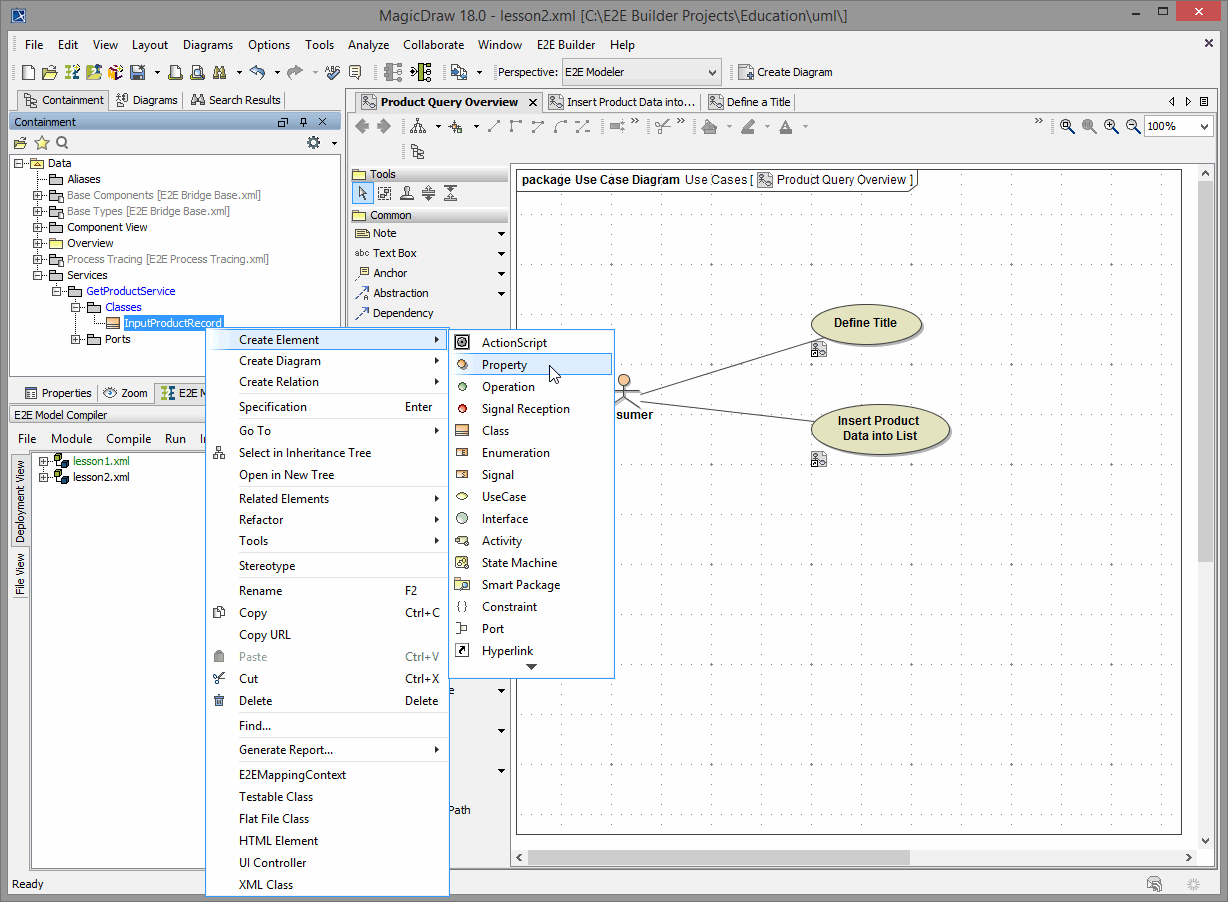Click the Define Title use case

[865, 323]
